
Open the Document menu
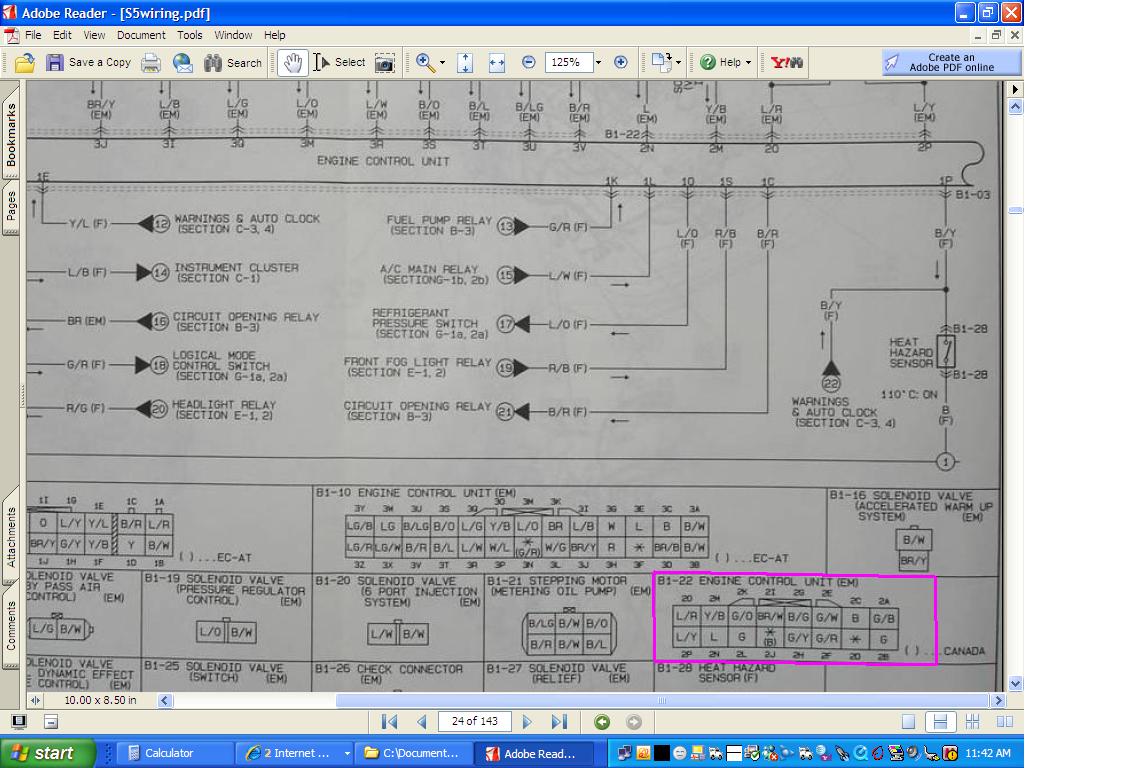point(141,35)
